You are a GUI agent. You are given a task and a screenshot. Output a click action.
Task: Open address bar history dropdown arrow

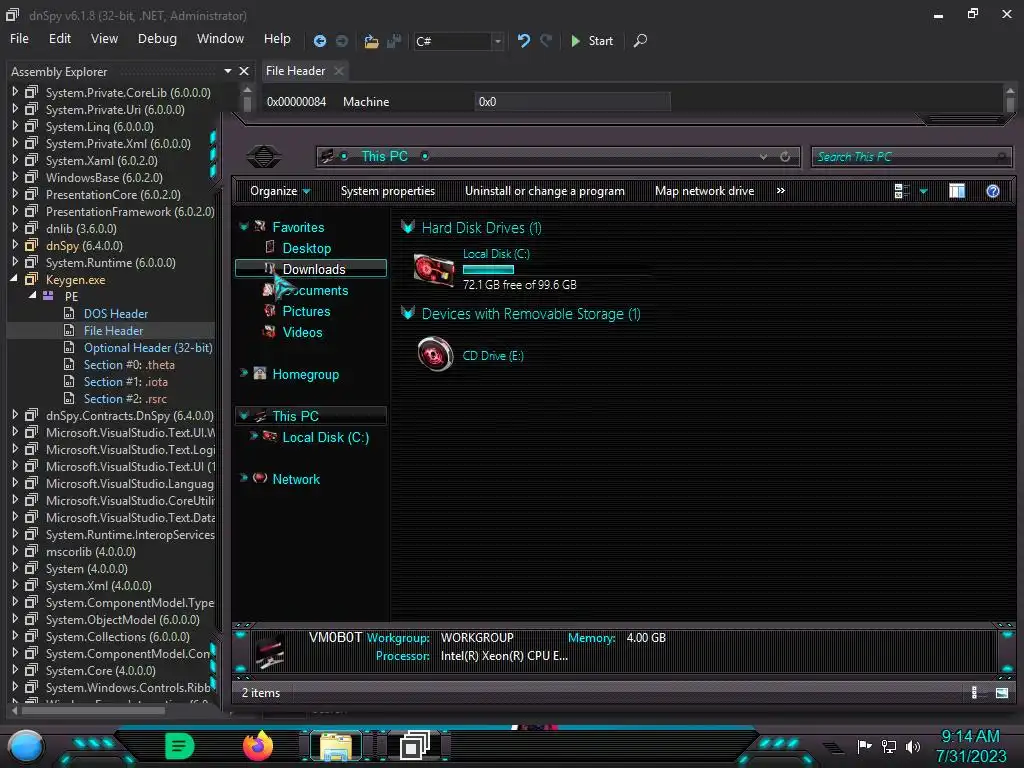pos(763,157)
